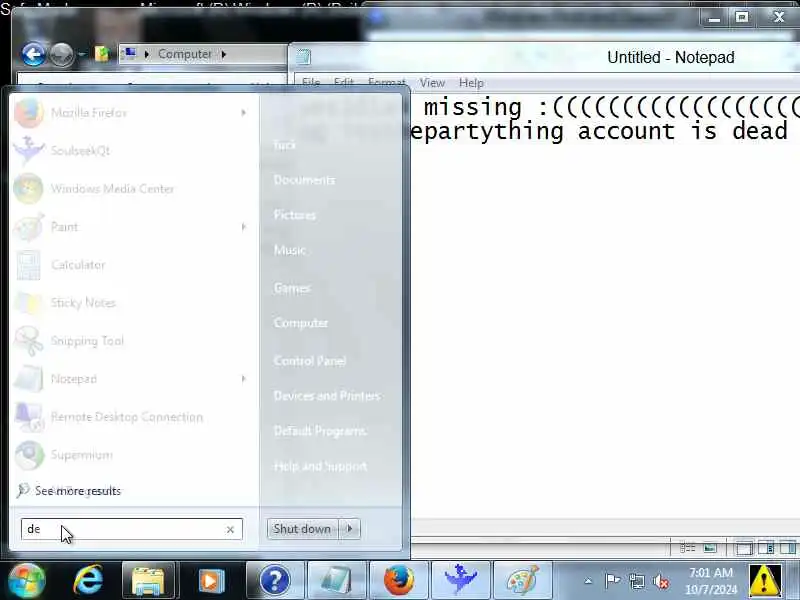Open Devices and Printers from Start menu

[x=327, y=396]
